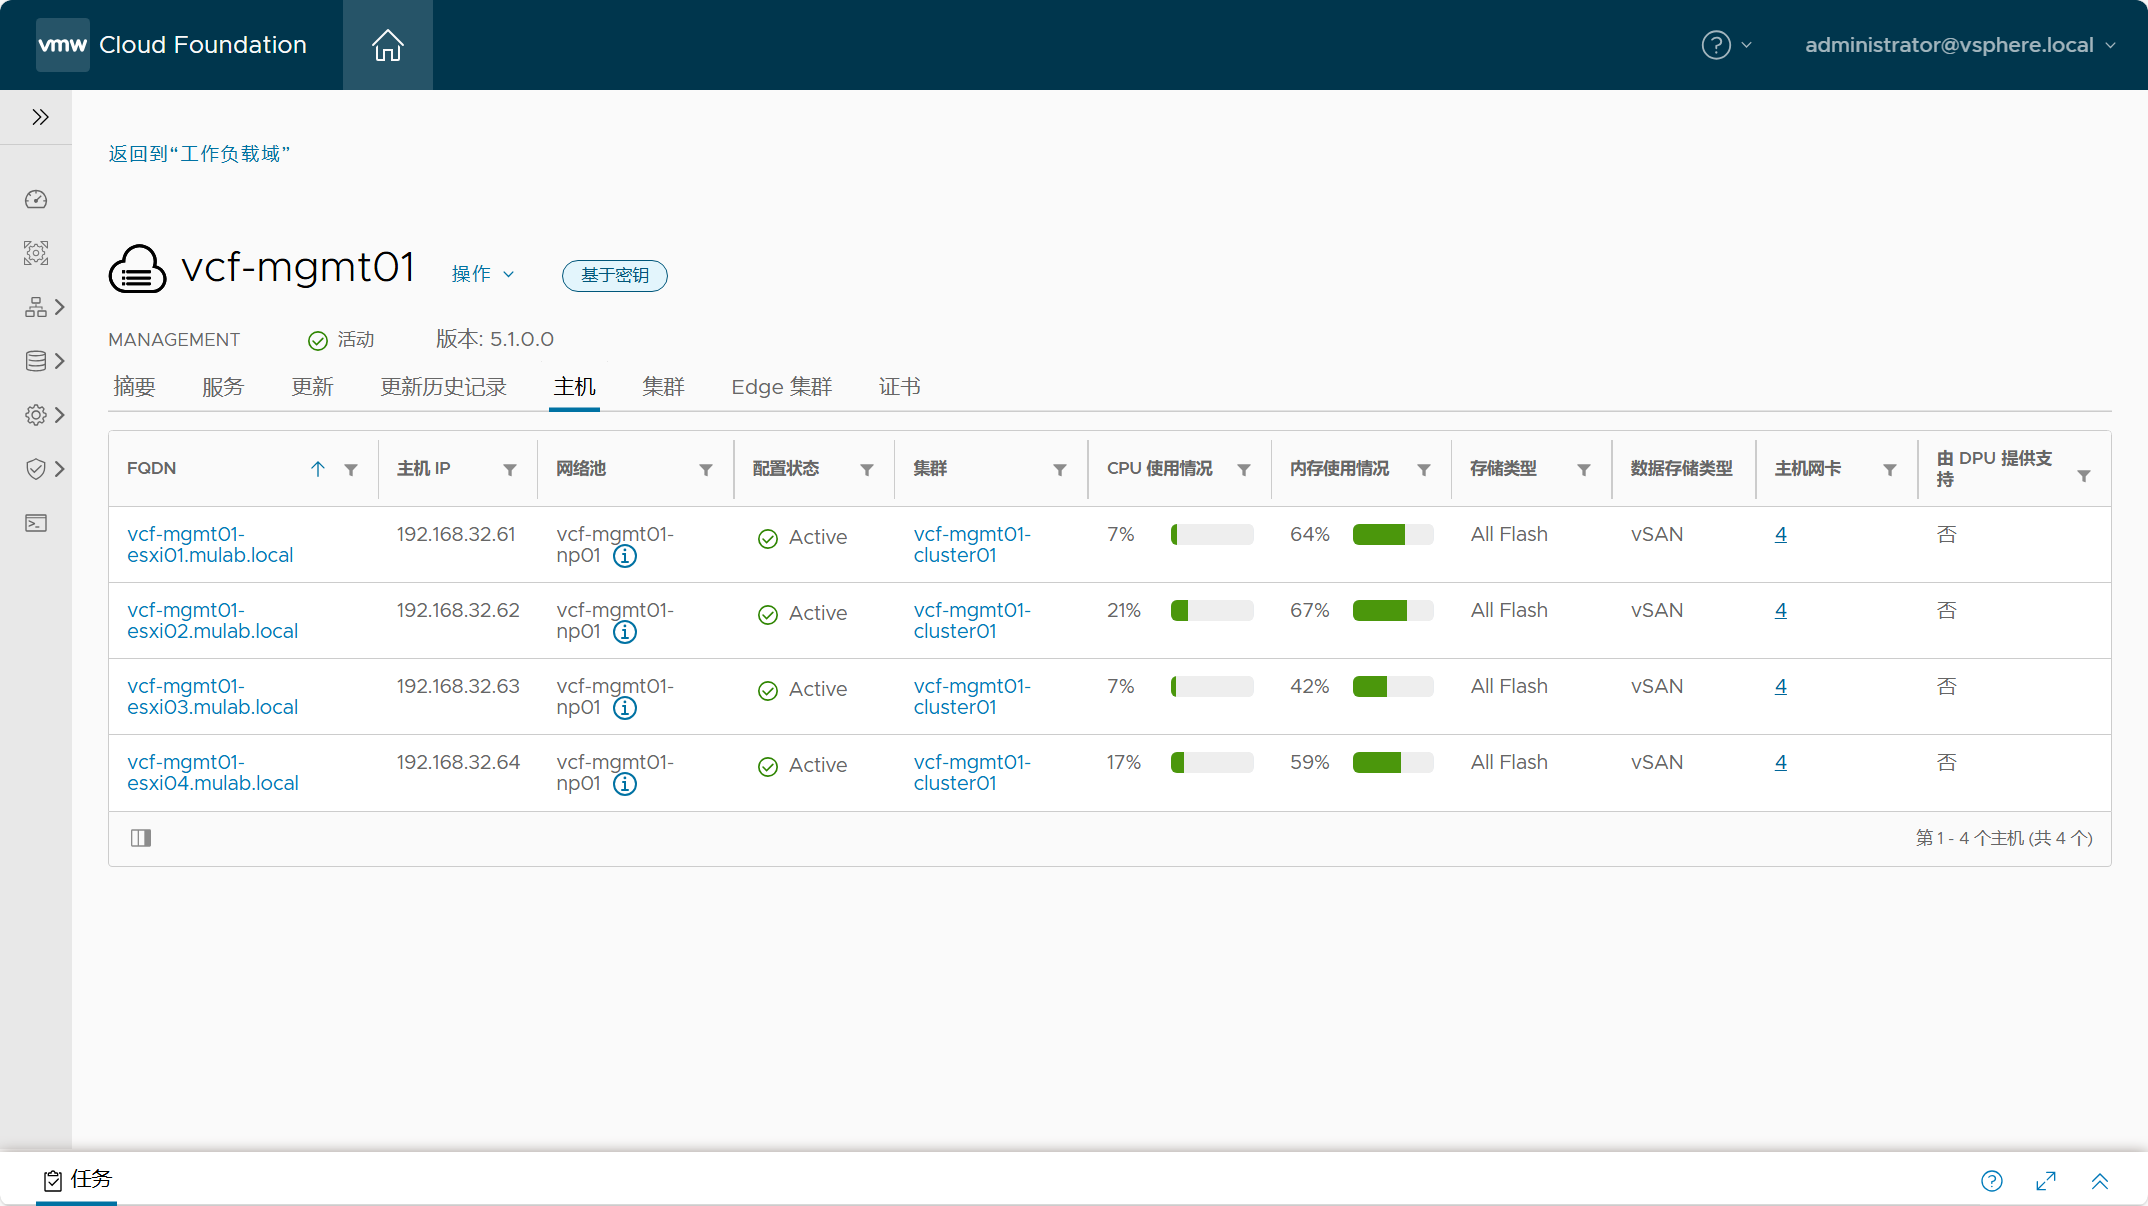Click vcf-mgmt01-cluster01 cluster link
The image size is (2148, 1206).
point(974,543)
